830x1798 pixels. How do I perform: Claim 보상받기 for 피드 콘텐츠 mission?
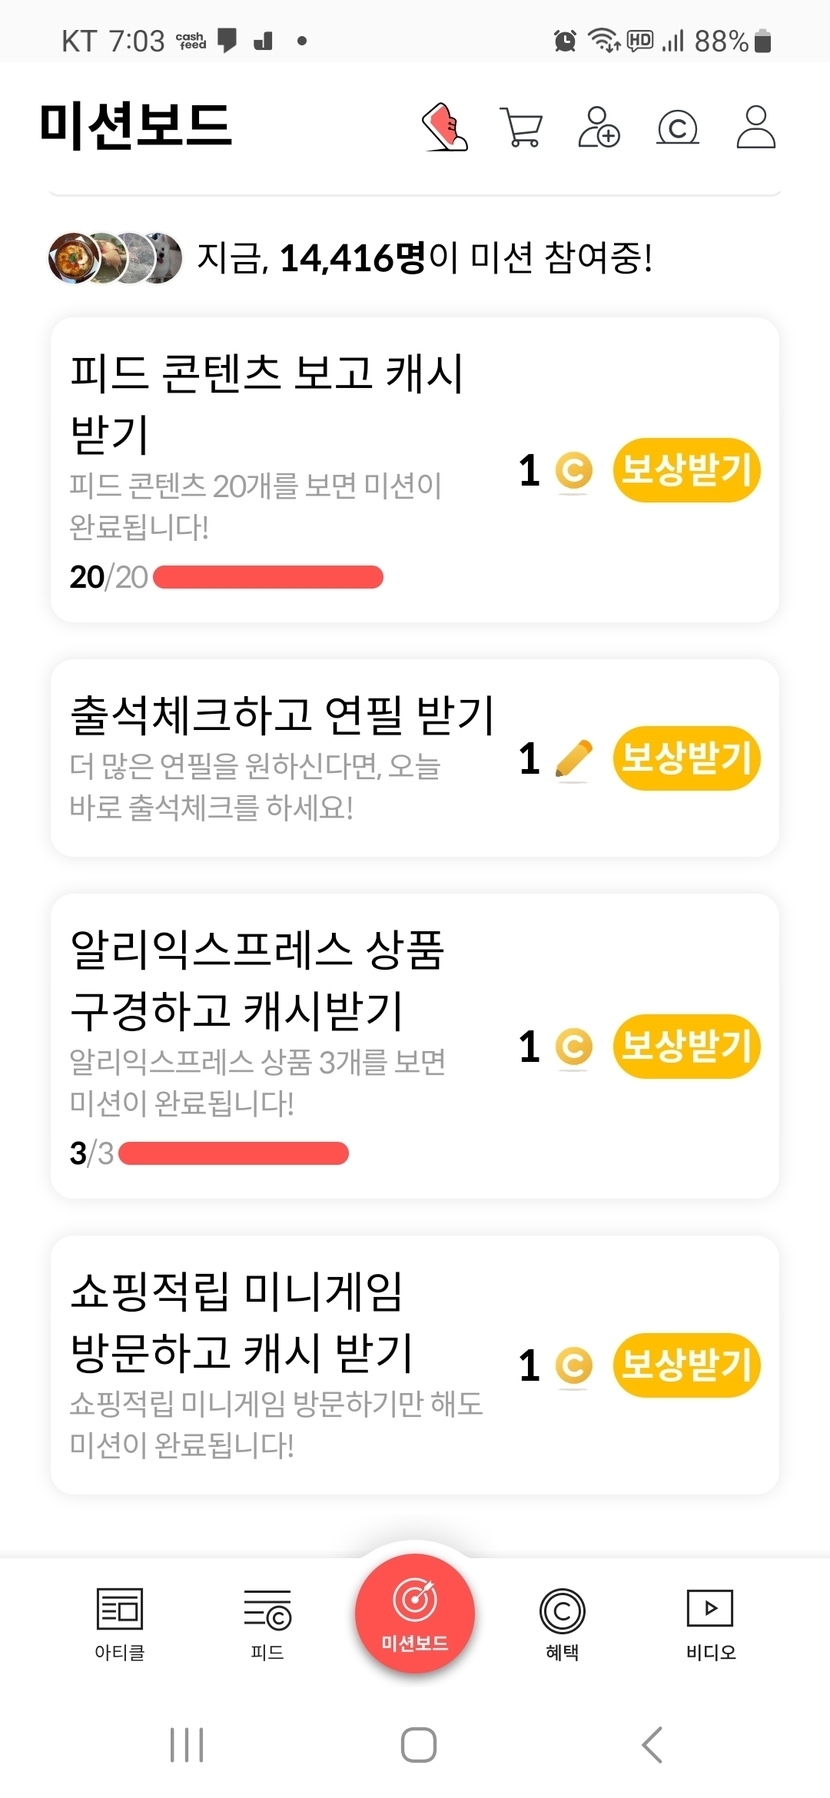click(686, 470)
